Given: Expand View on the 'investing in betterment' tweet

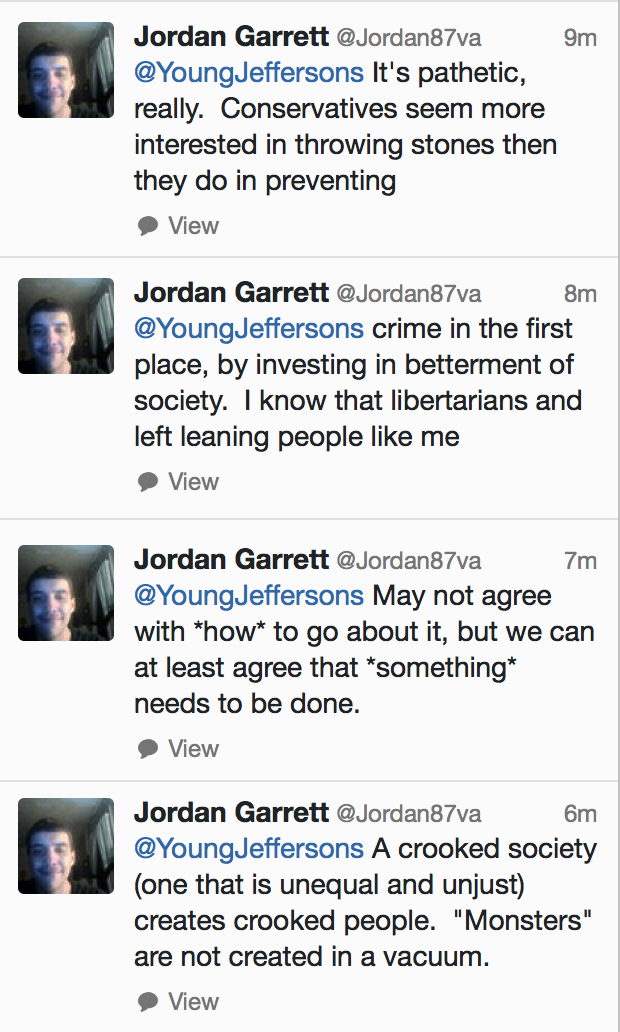Looking at the screenshot, I should point(193,482).
